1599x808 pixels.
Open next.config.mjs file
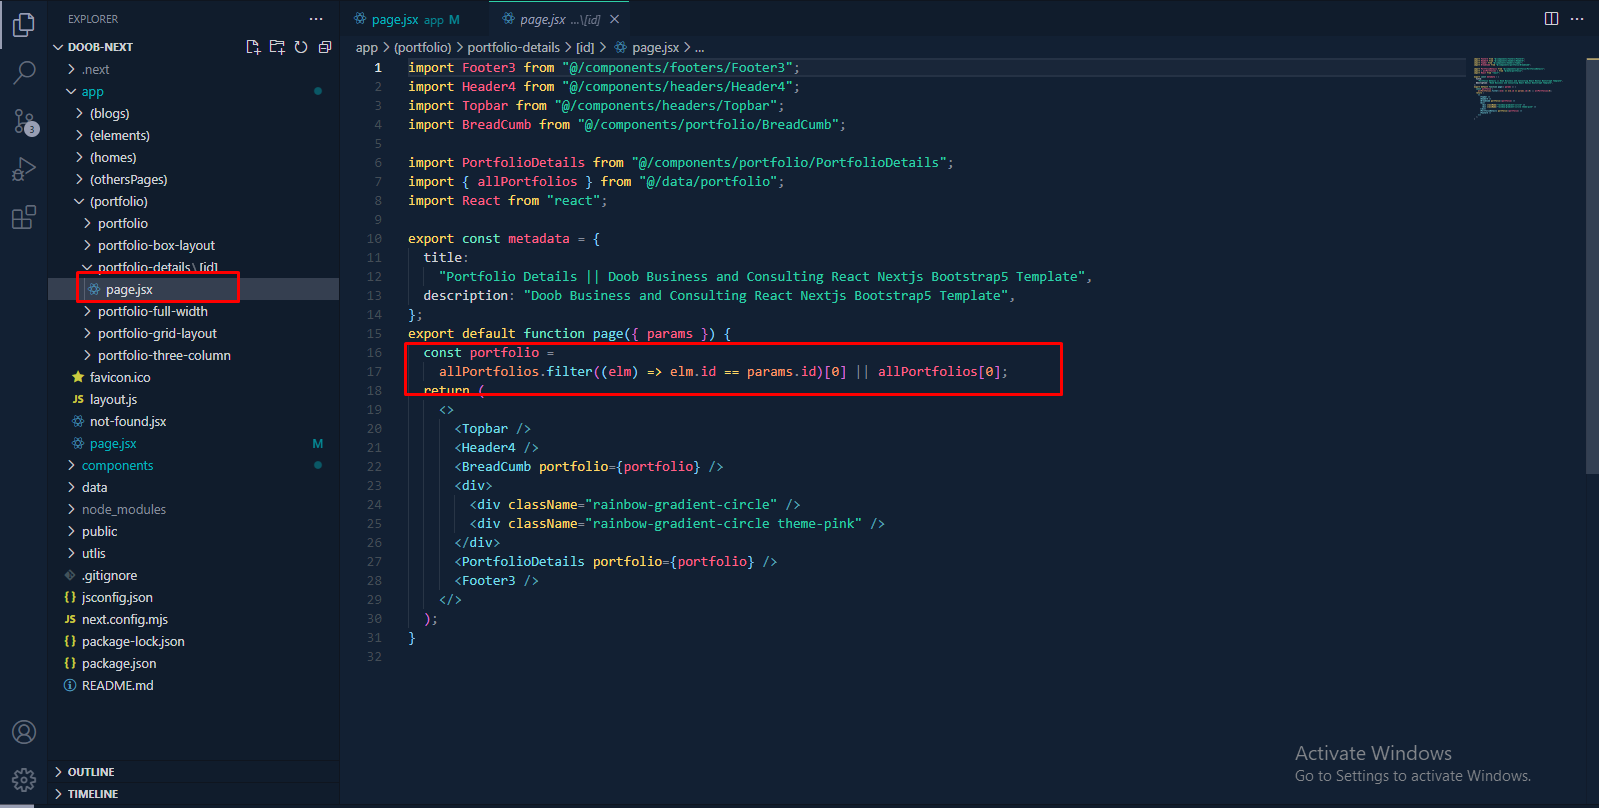(x=193, y=619)
